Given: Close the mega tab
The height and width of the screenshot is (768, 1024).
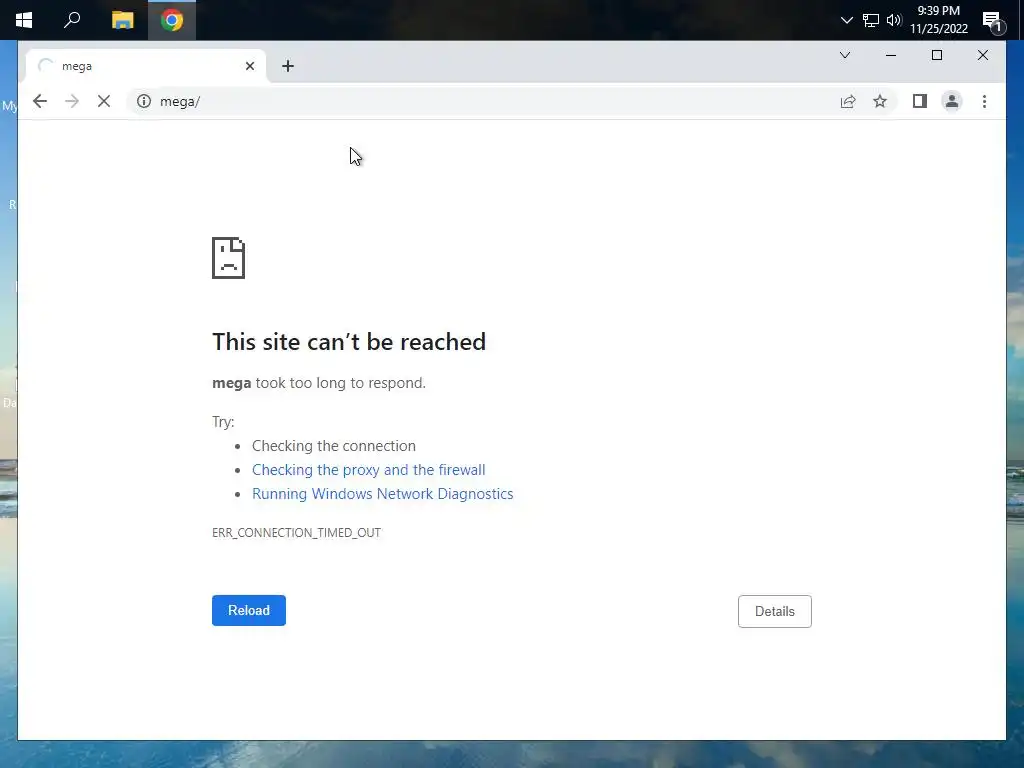Looking at the screenshot, I should [x=249, y=66].
